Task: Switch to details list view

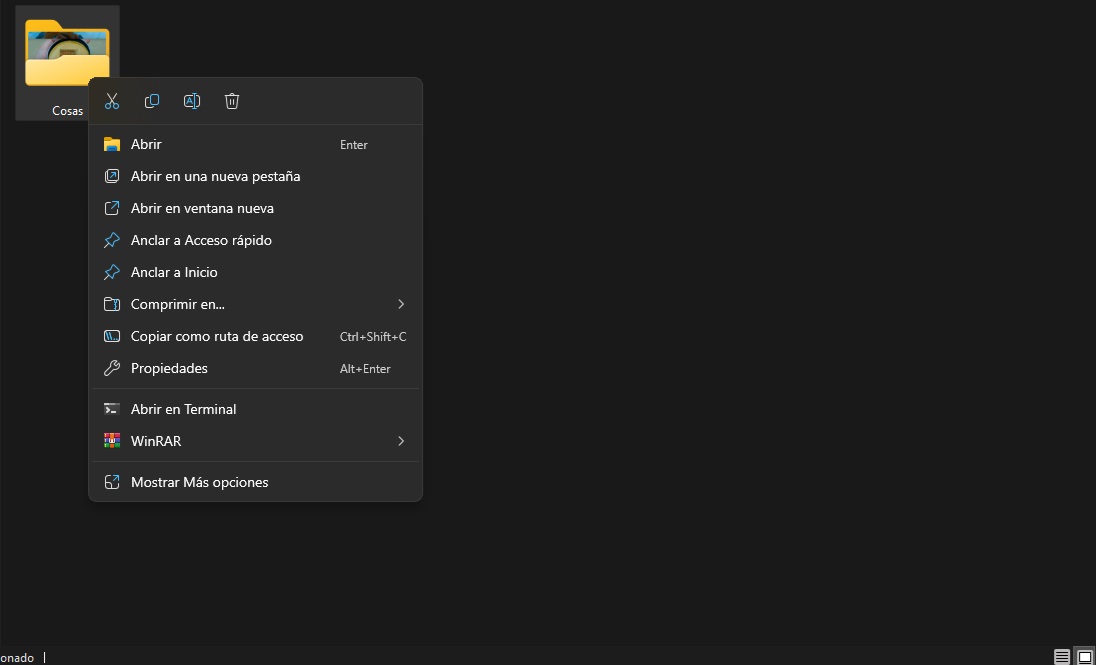Action: 1062,657
